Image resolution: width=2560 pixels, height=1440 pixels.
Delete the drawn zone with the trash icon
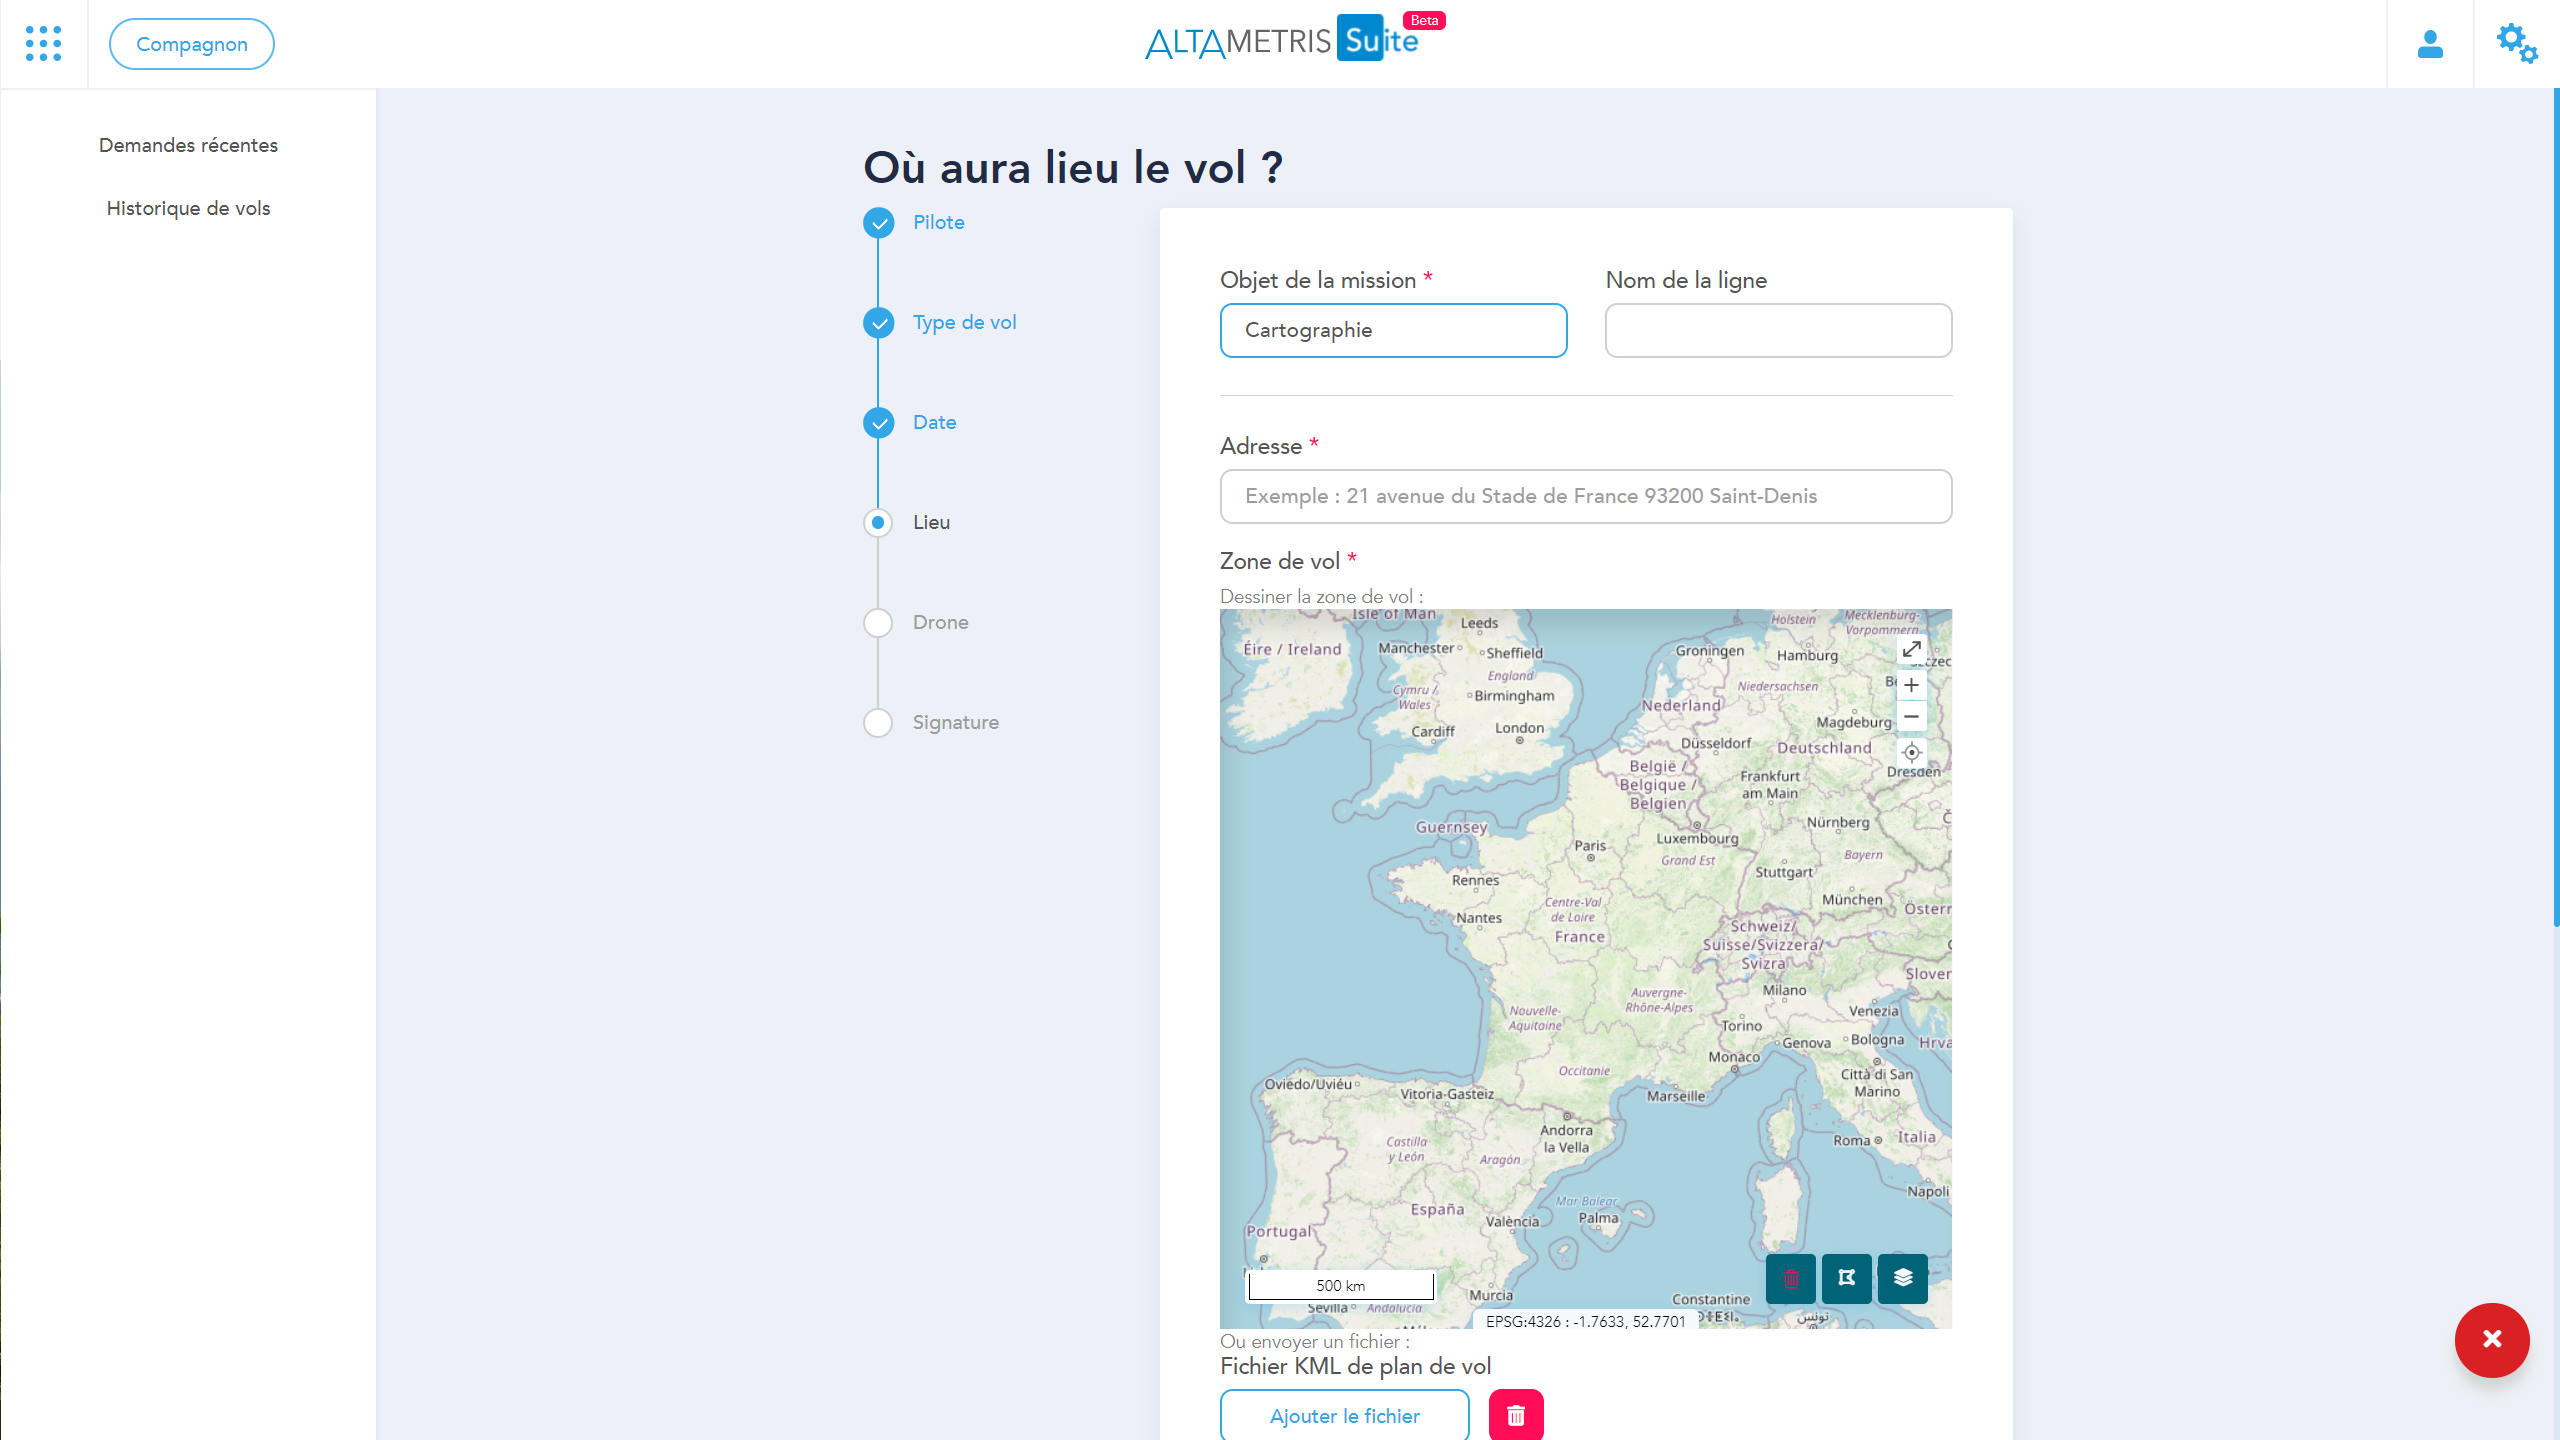1790,1278
